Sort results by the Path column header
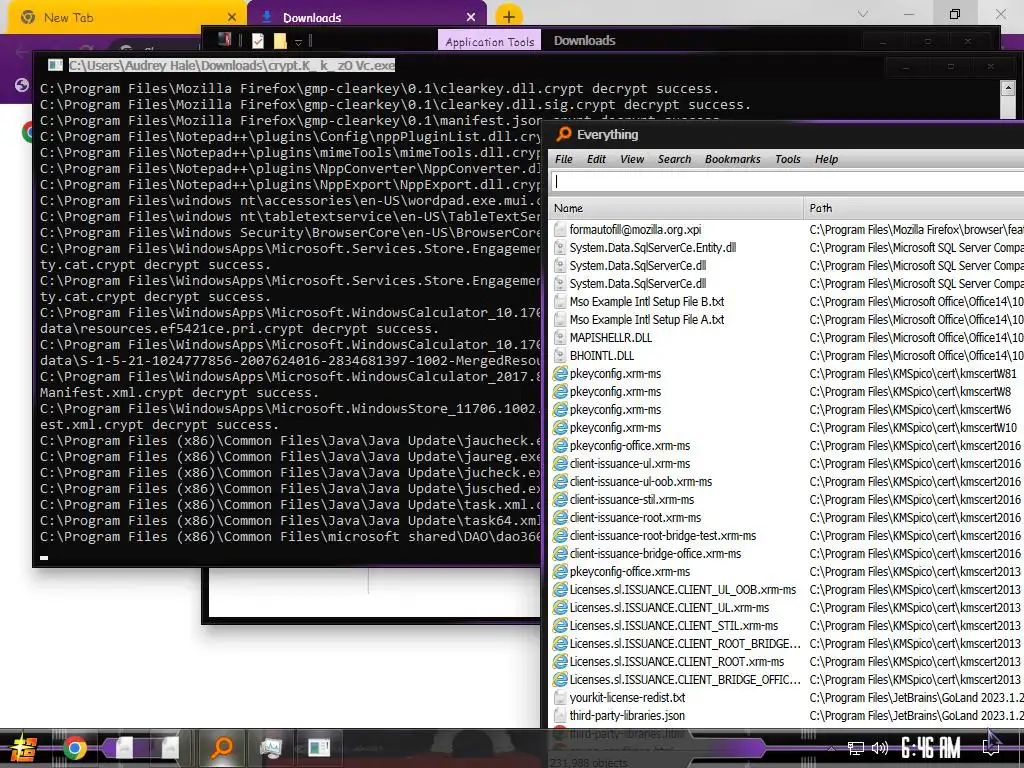The image size is (1024, 768). (914, 208)
